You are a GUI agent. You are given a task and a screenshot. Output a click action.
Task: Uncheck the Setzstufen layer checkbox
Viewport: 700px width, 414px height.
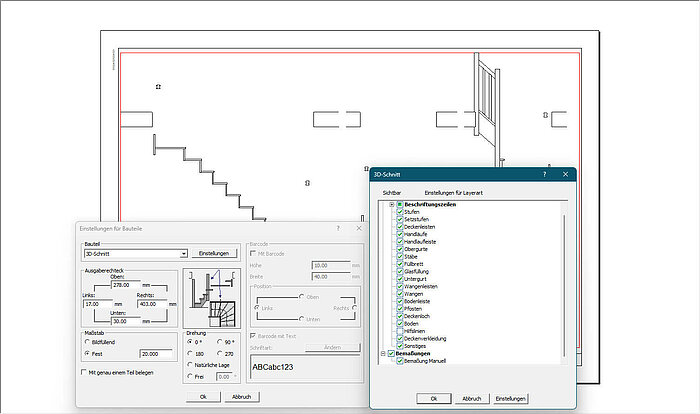click(400, 219)
